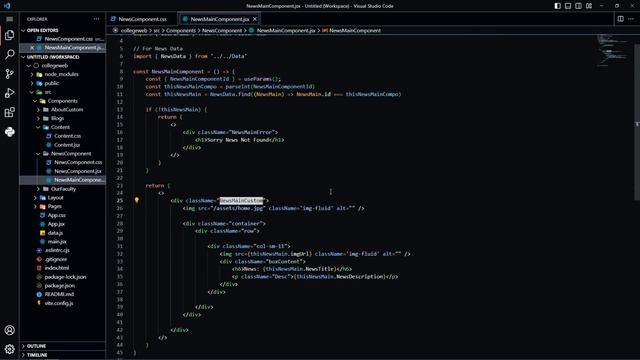Open the Python activity bar icon

(x=9, y=132)
